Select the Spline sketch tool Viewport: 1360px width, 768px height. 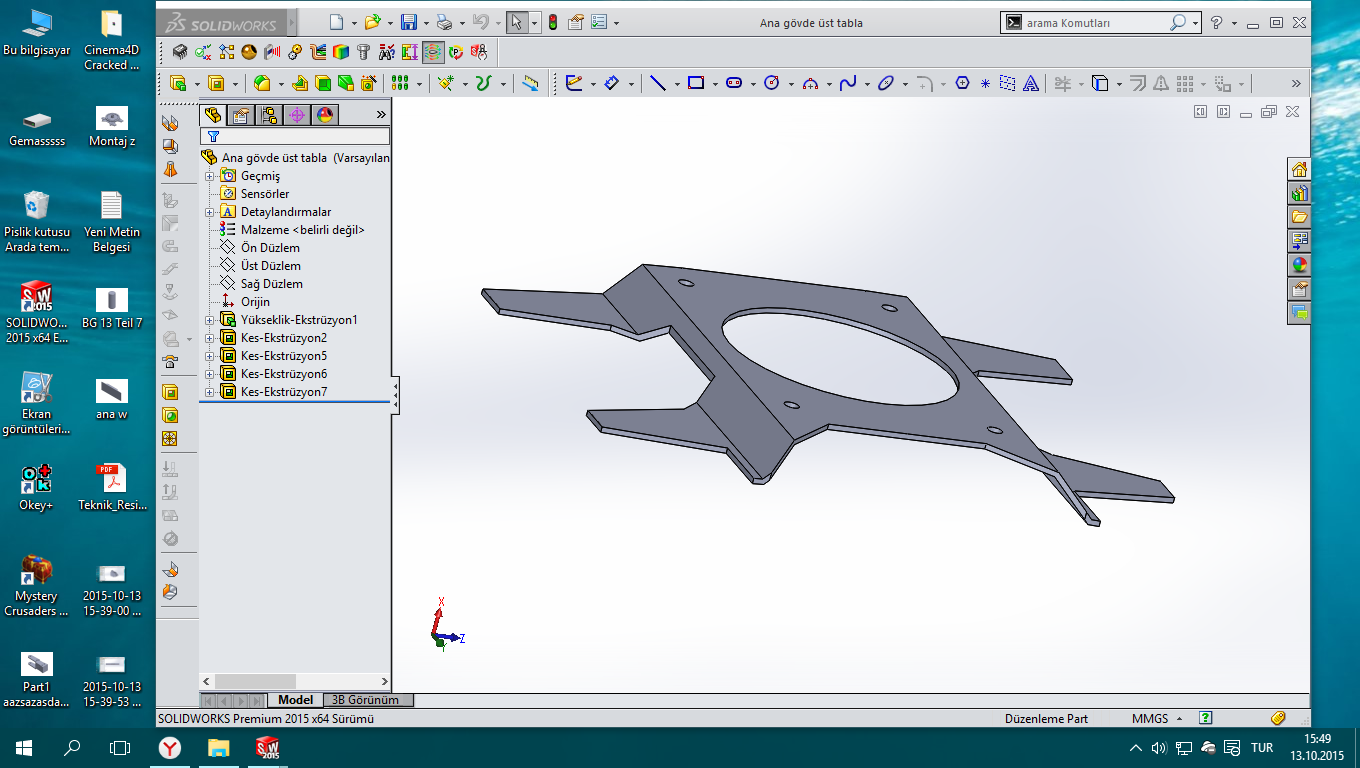click(847, 84)
